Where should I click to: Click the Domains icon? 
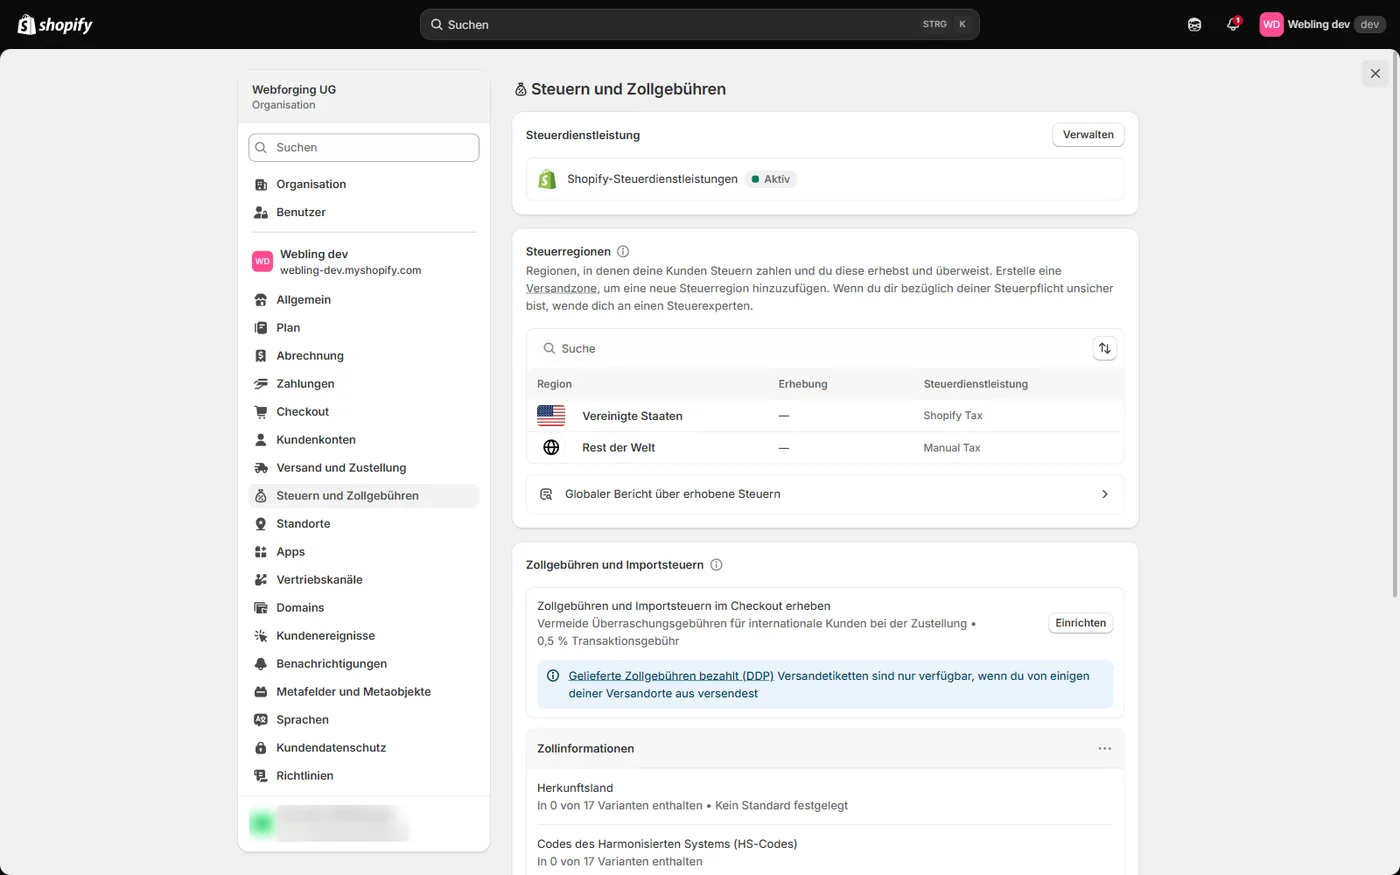(261, 608)
